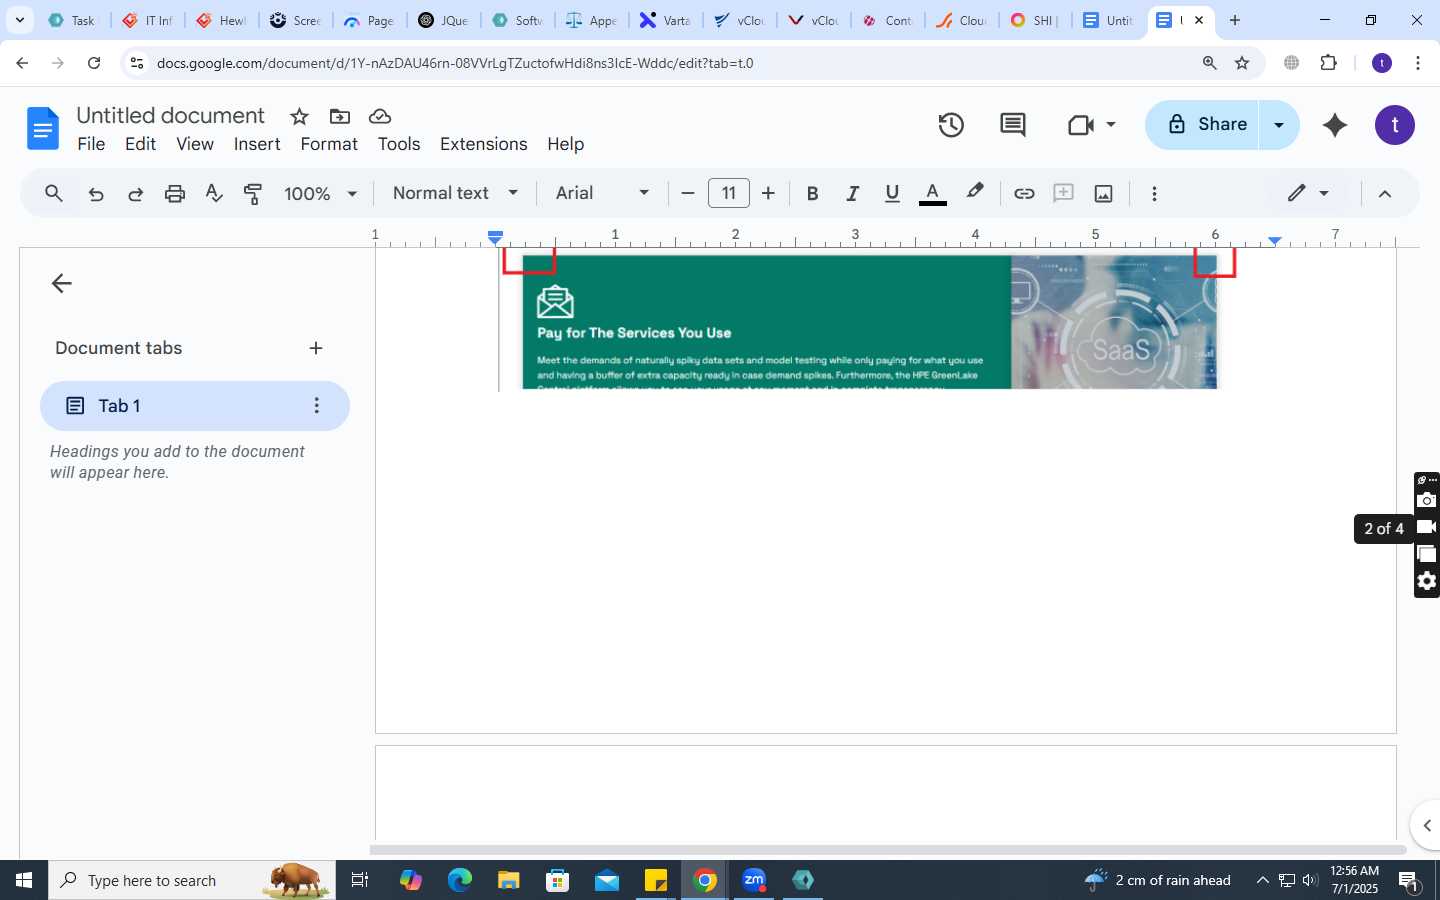Screen dimensions: 1440x900
Task: Undo the last action
Action: (96, 194)
